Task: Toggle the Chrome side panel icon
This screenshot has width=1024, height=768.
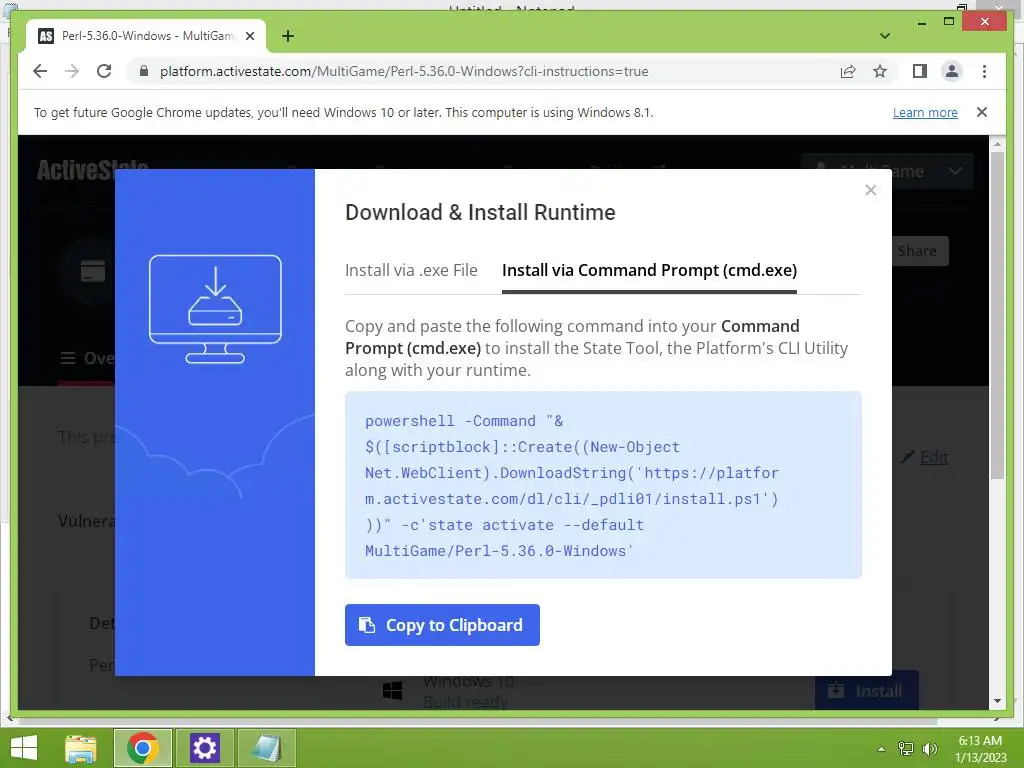Action: tap(920, 71)
